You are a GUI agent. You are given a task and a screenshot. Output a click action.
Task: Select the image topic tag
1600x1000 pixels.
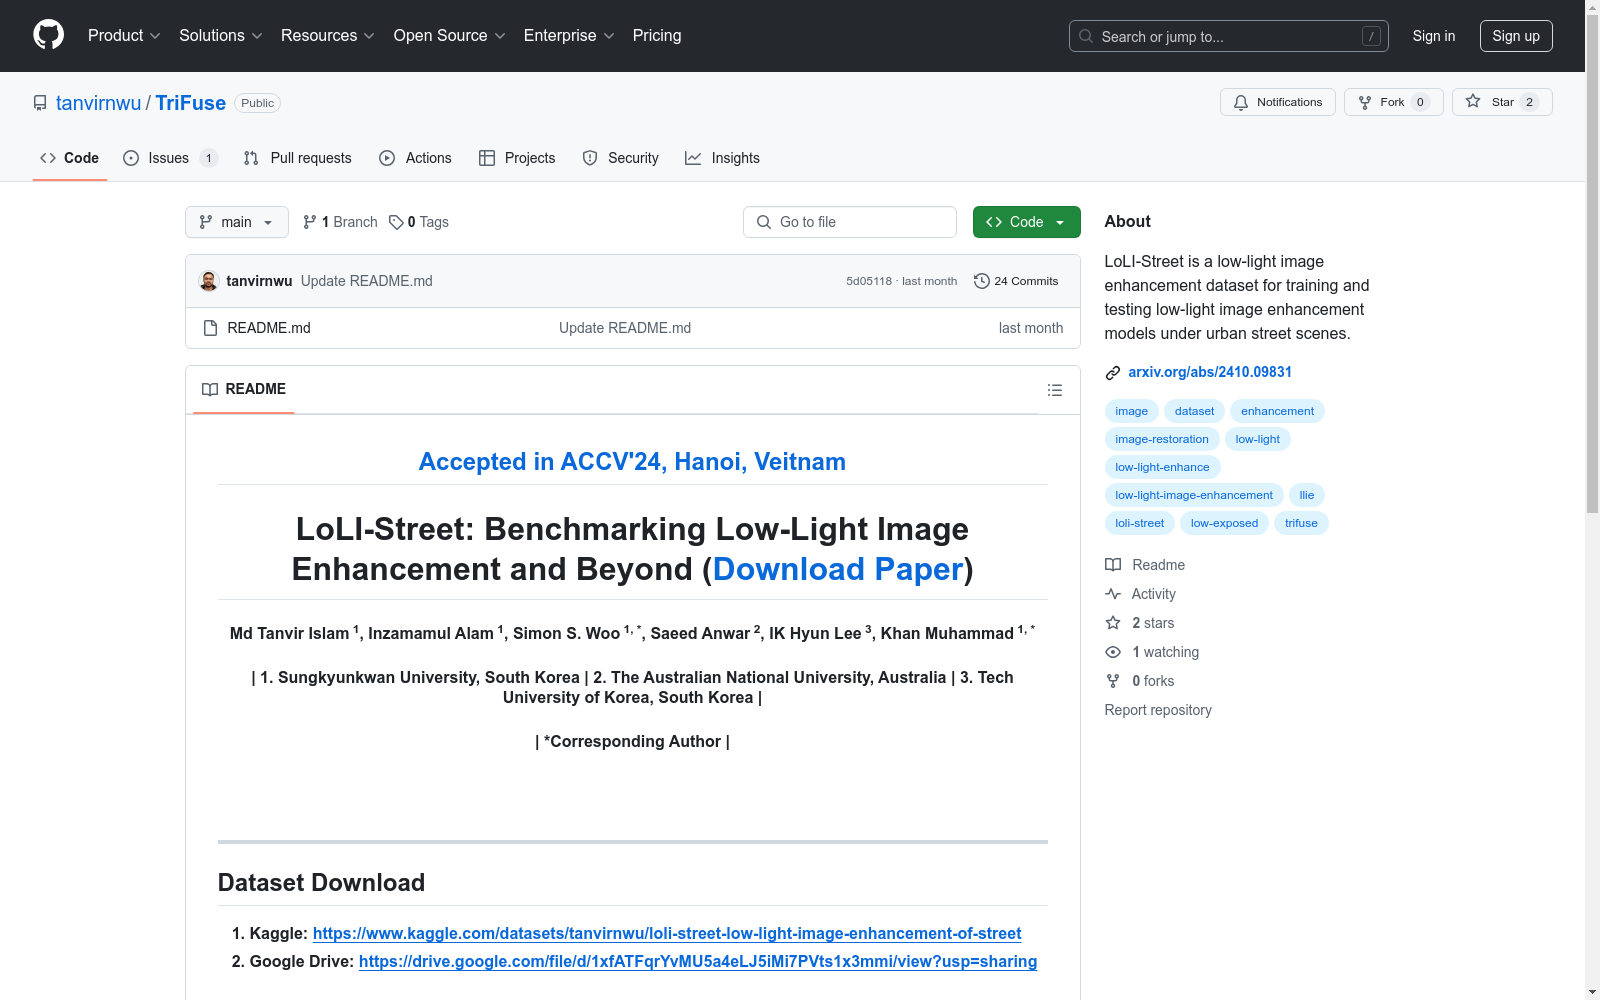click(x=1131, y=411)
